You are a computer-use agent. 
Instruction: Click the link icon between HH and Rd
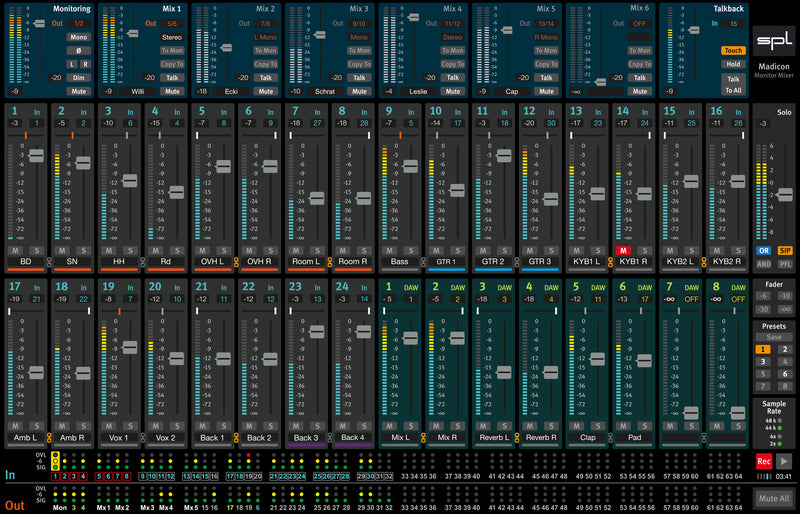[x=142, y=262]
